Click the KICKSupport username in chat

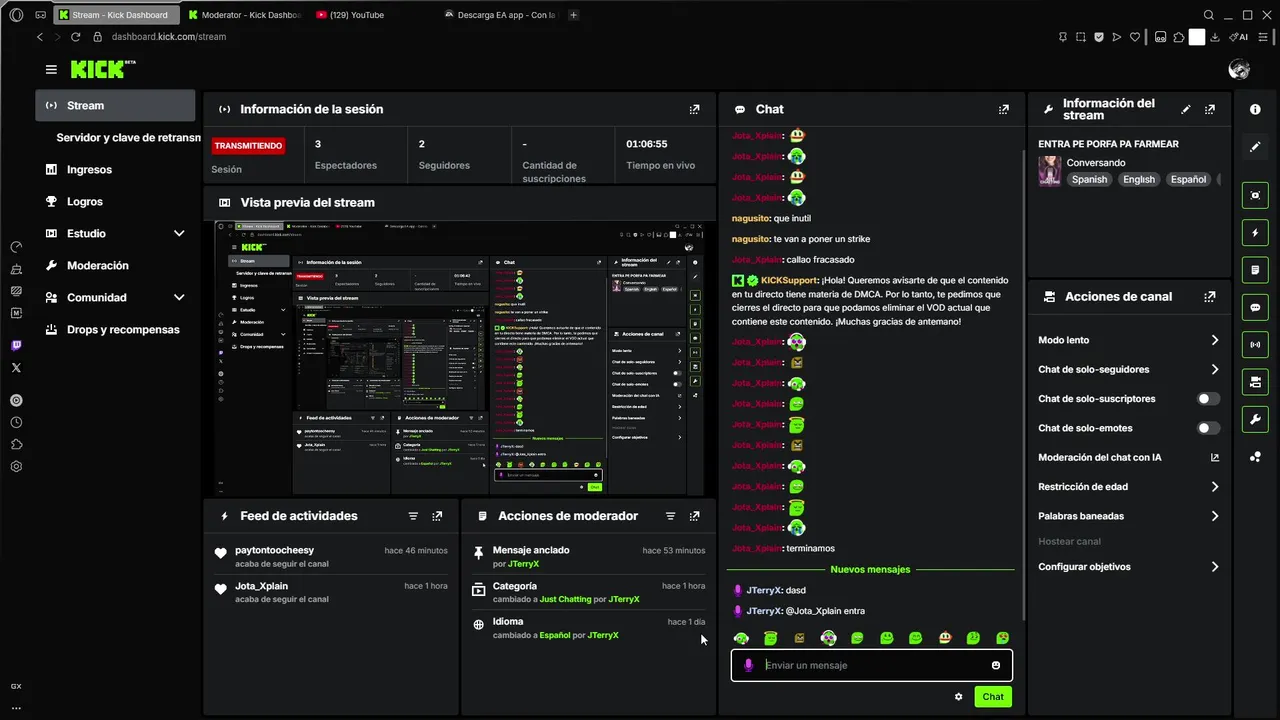tap(789, 281)
